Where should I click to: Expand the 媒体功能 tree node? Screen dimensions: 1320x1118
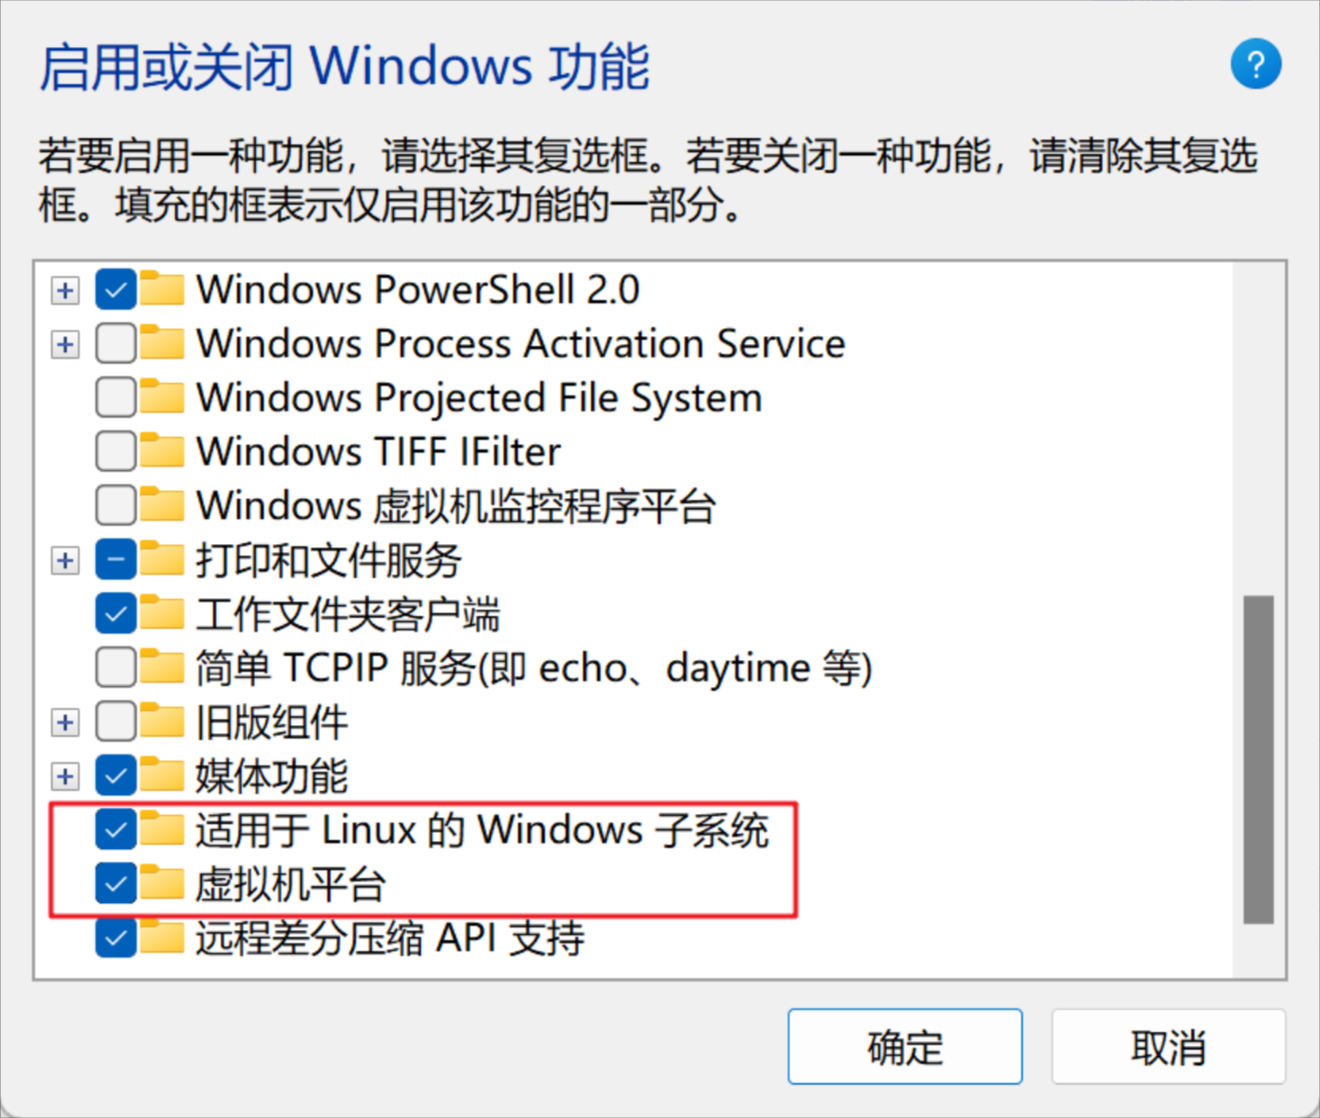(65, 776)
